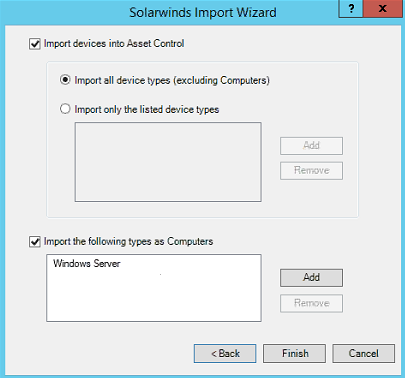Image resolution: width=405 pixels, height=378 pixels.
Task: Click inside the empty listed device types box
Action: (168, 162)
